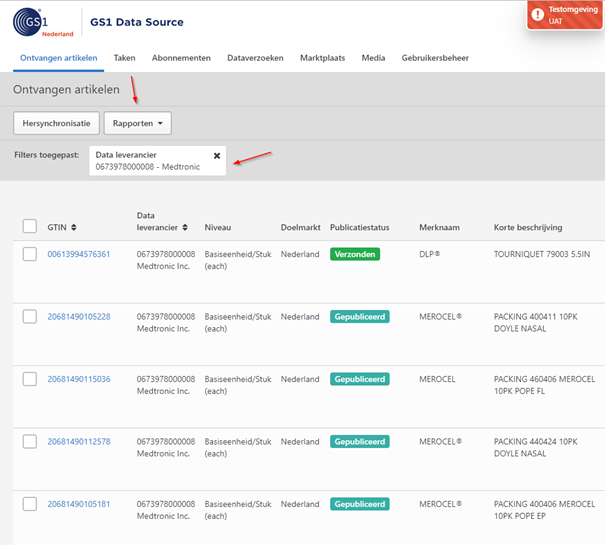Click the DLP® brand name cell

pyautogui.click(x=429, y=254)
